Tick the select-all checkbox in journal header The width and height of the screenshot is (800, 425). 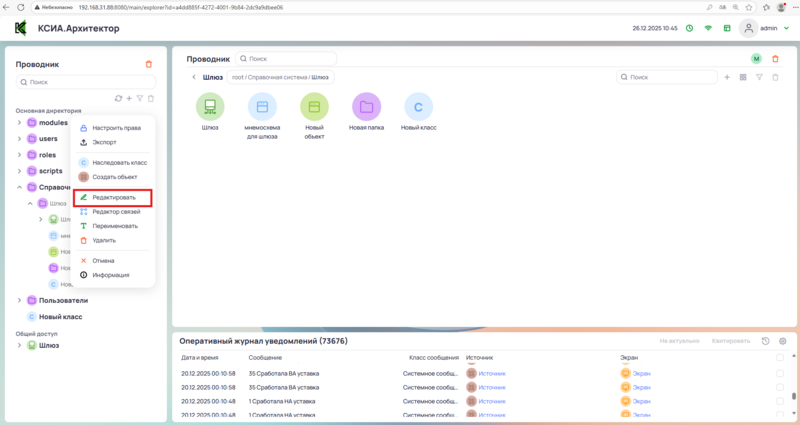click(x=780, y=357)
